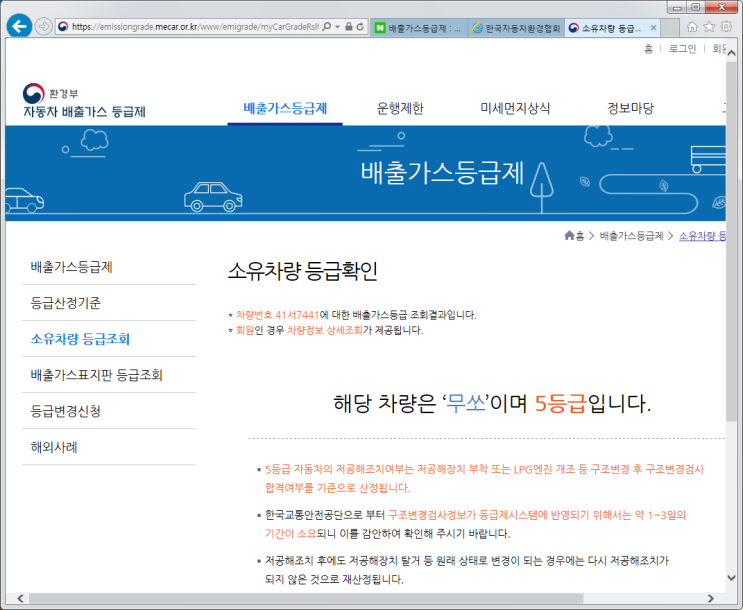The image size is (743, 610).
Task: Click the 배출가스등급제 breadcrumb
Action: (x=631, y=236)
